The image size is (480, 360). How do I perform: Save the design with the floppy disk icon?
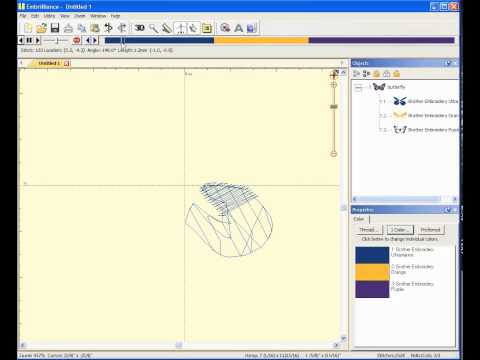click(x=55, y=28)
